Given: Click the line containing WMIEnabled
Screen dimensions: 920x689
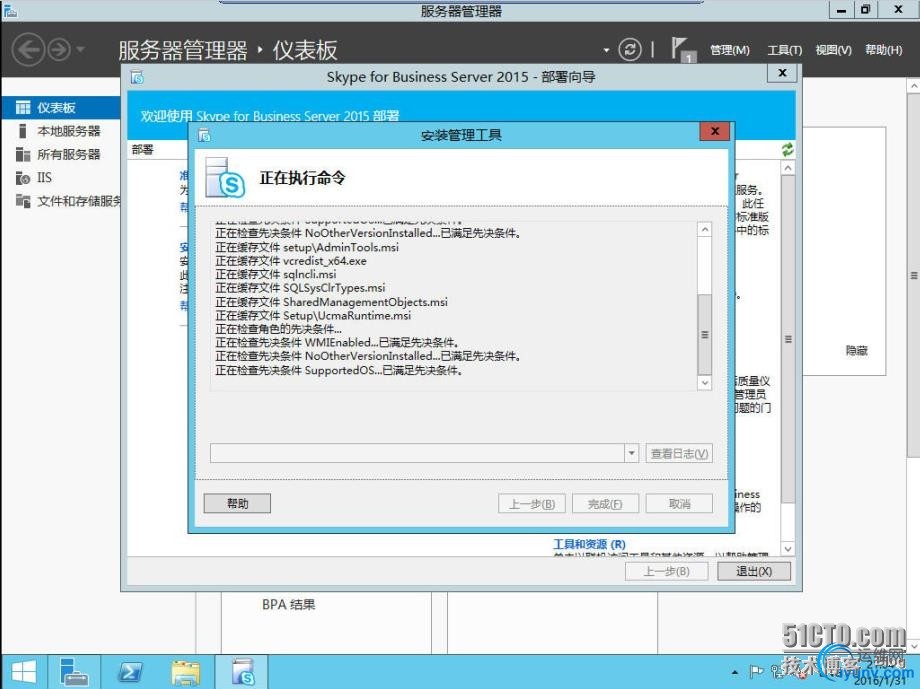Looking at the screenshot, I should [337, 342].
